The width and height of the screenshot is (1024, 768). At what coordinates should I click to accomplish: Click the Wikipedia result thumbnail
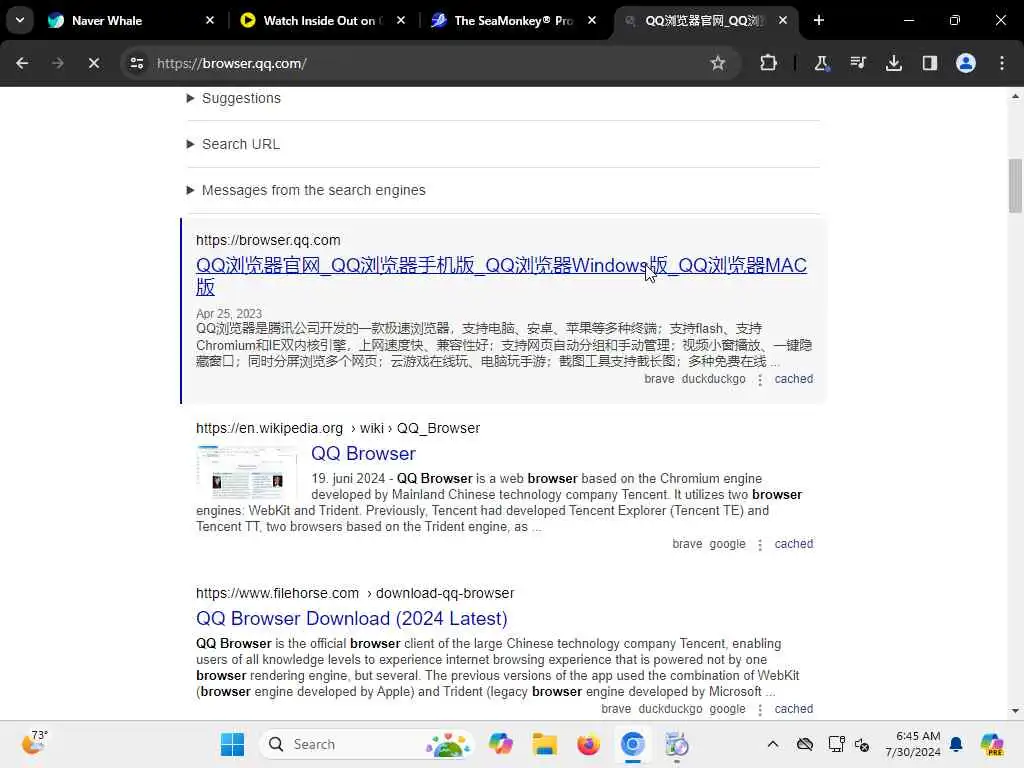246,472
